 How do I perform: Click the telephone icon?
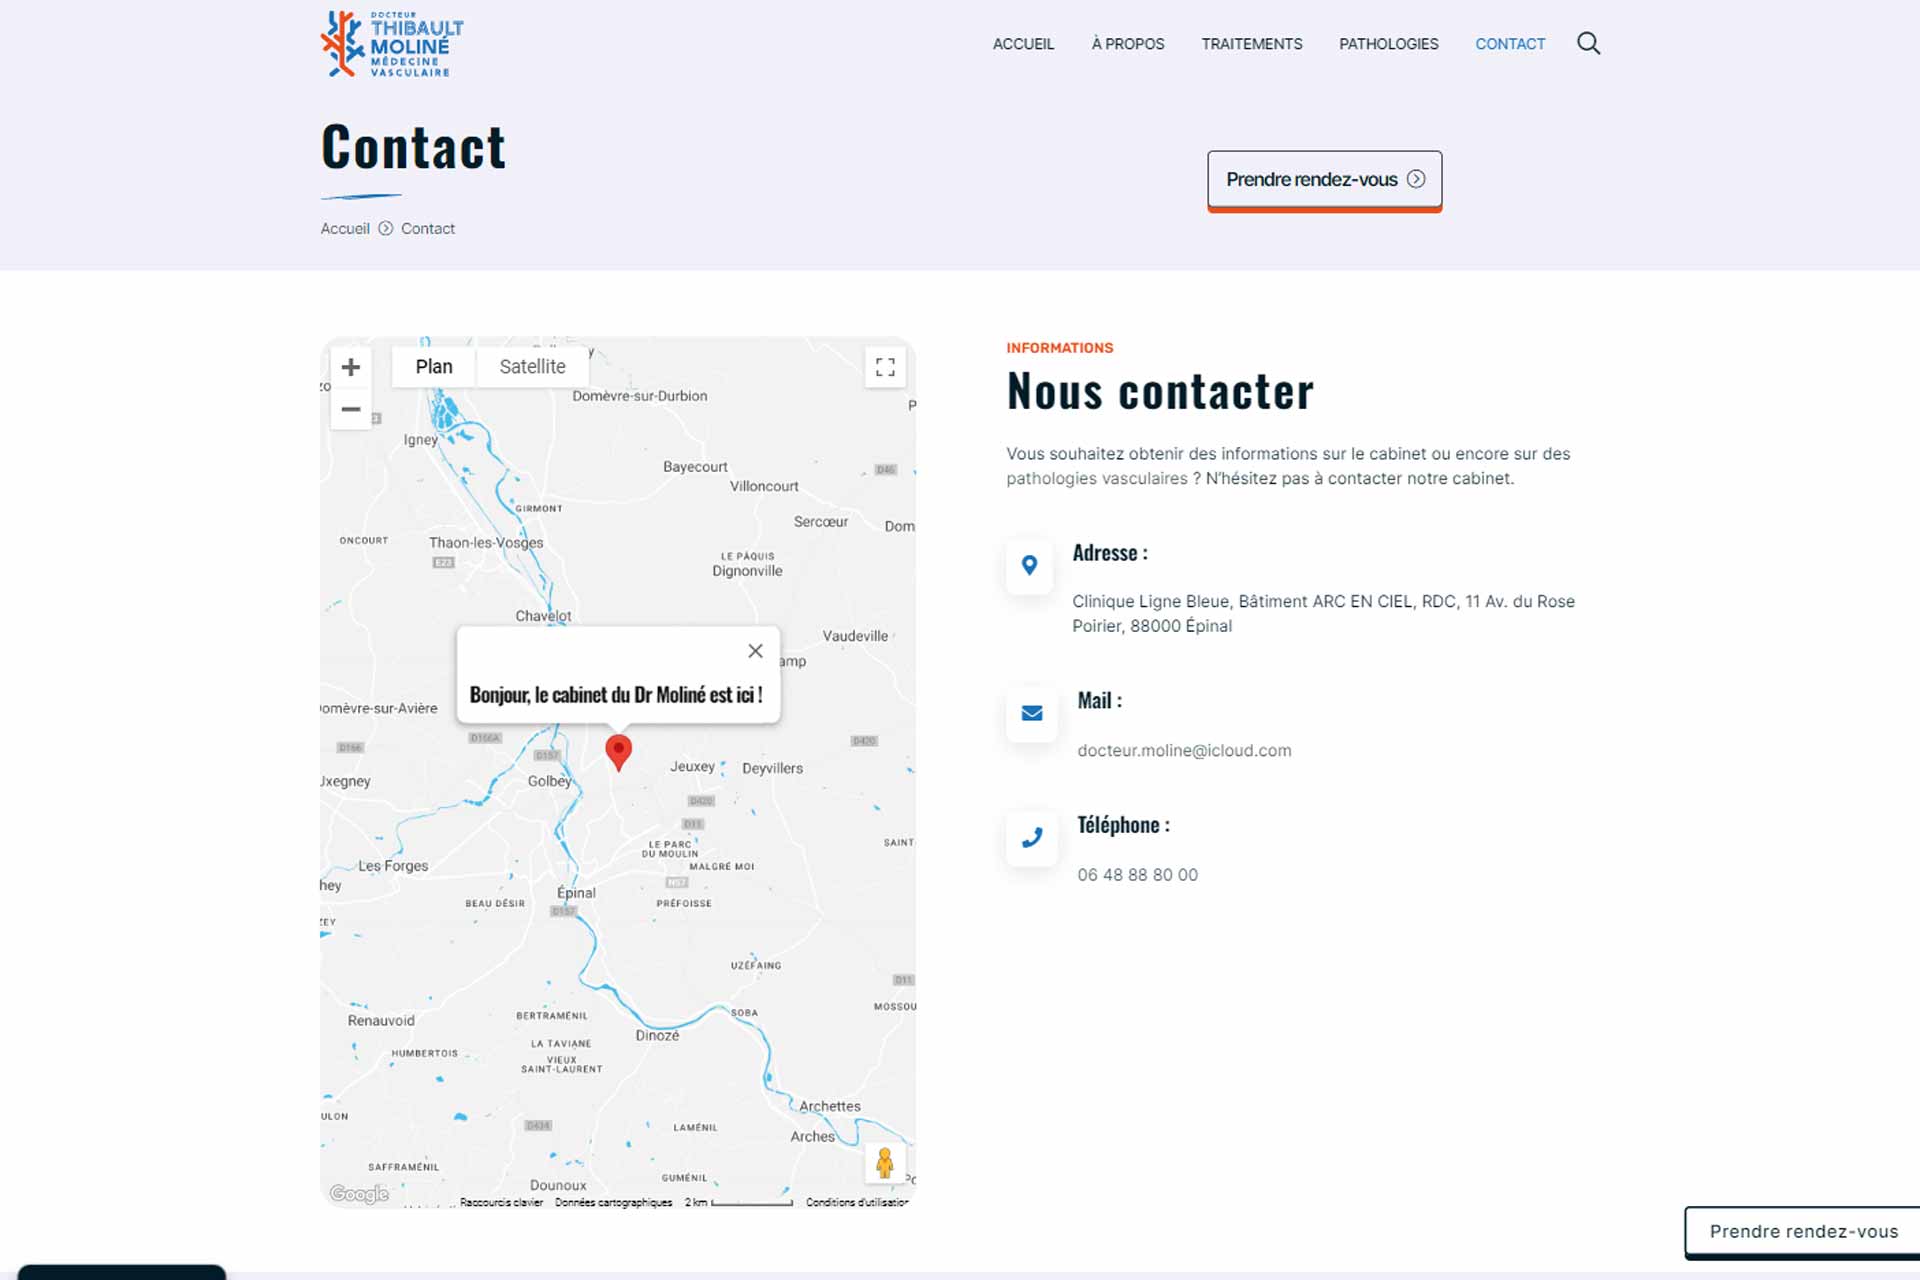[x=1032, y=838]
